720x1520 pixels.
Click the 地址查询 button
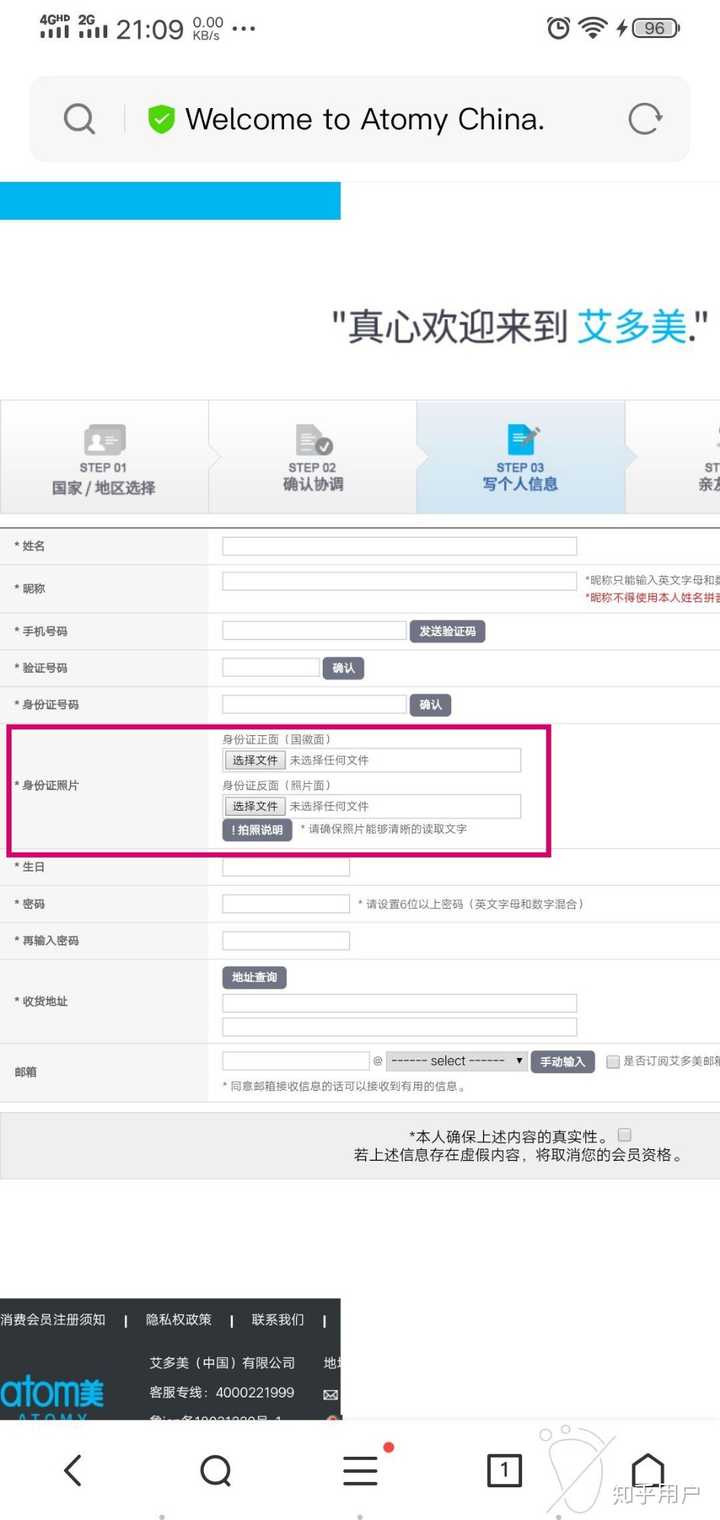point(254,977)
